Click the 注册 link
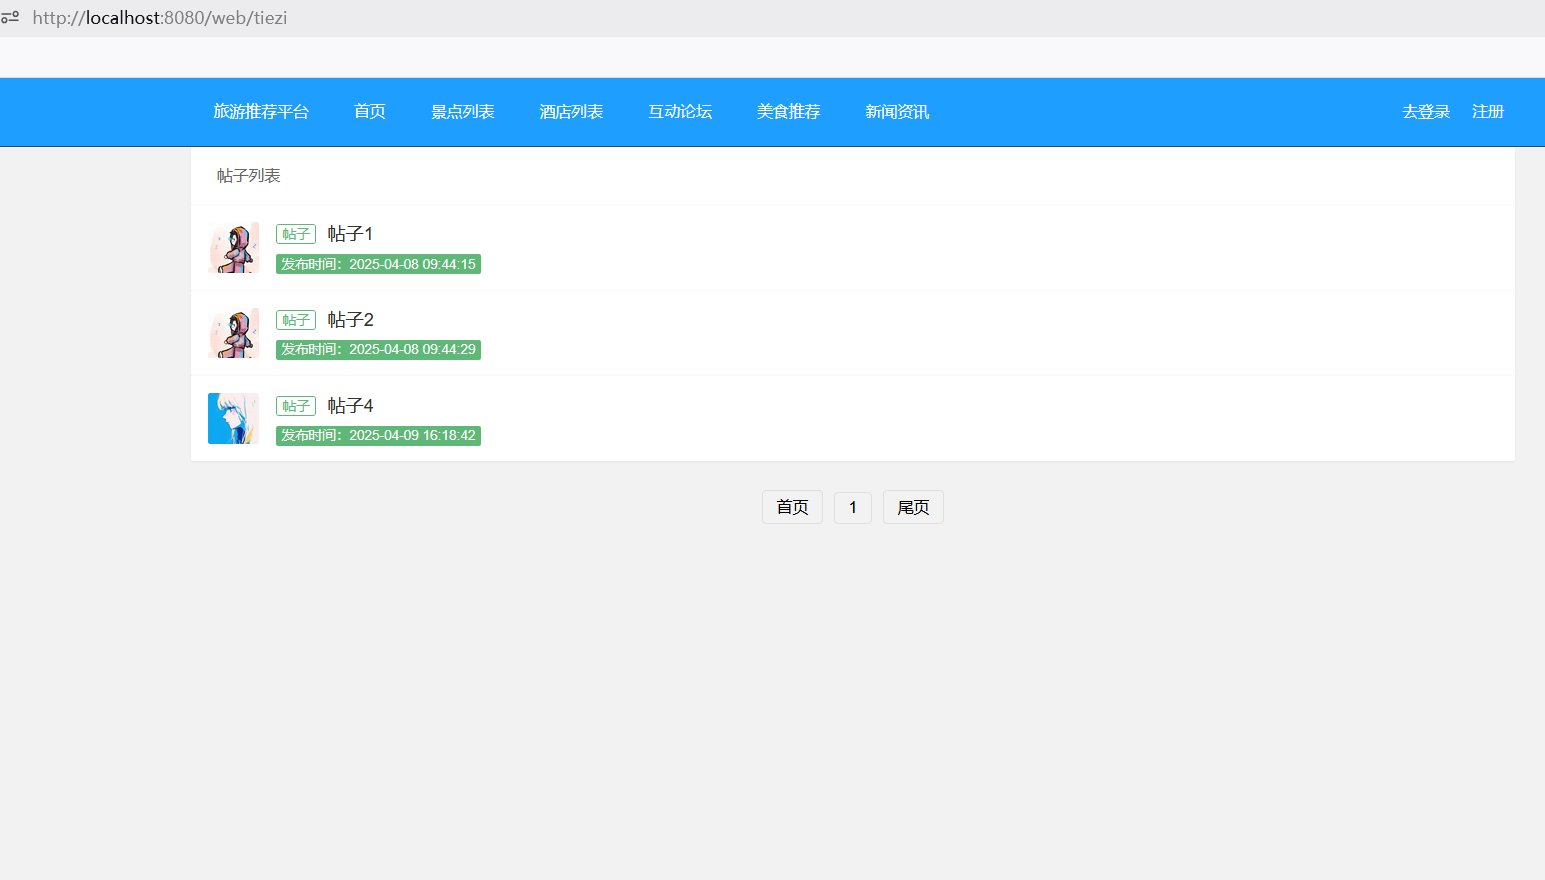This screenshot has height=880, width=1545. 1487,112
